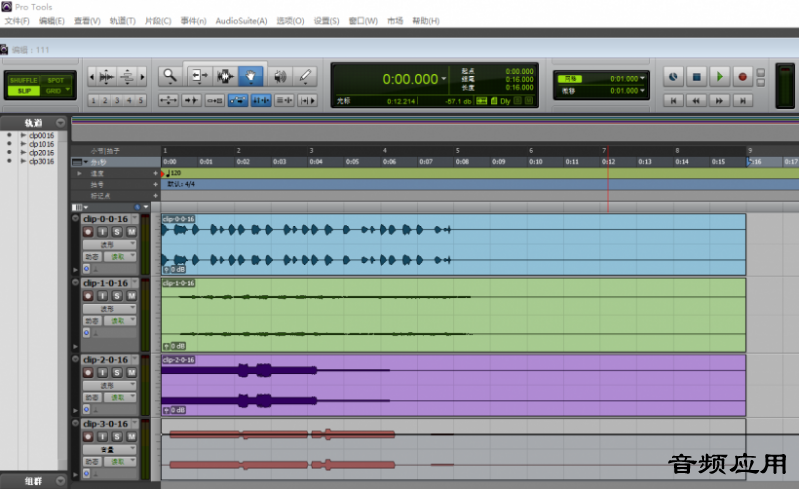Open track name dropdown arrow for clip-2-0-16
This screenshot has width=799, height=489.
(x=135, y=360)
